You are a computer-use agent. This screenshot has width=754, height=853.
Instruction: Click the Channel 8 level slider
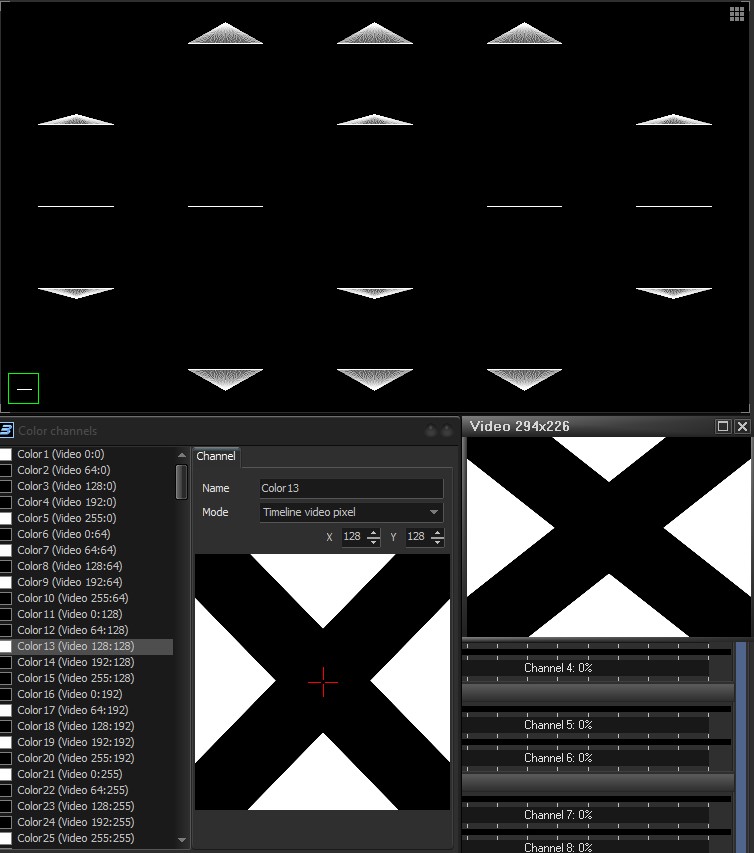[x=585, y=846]
